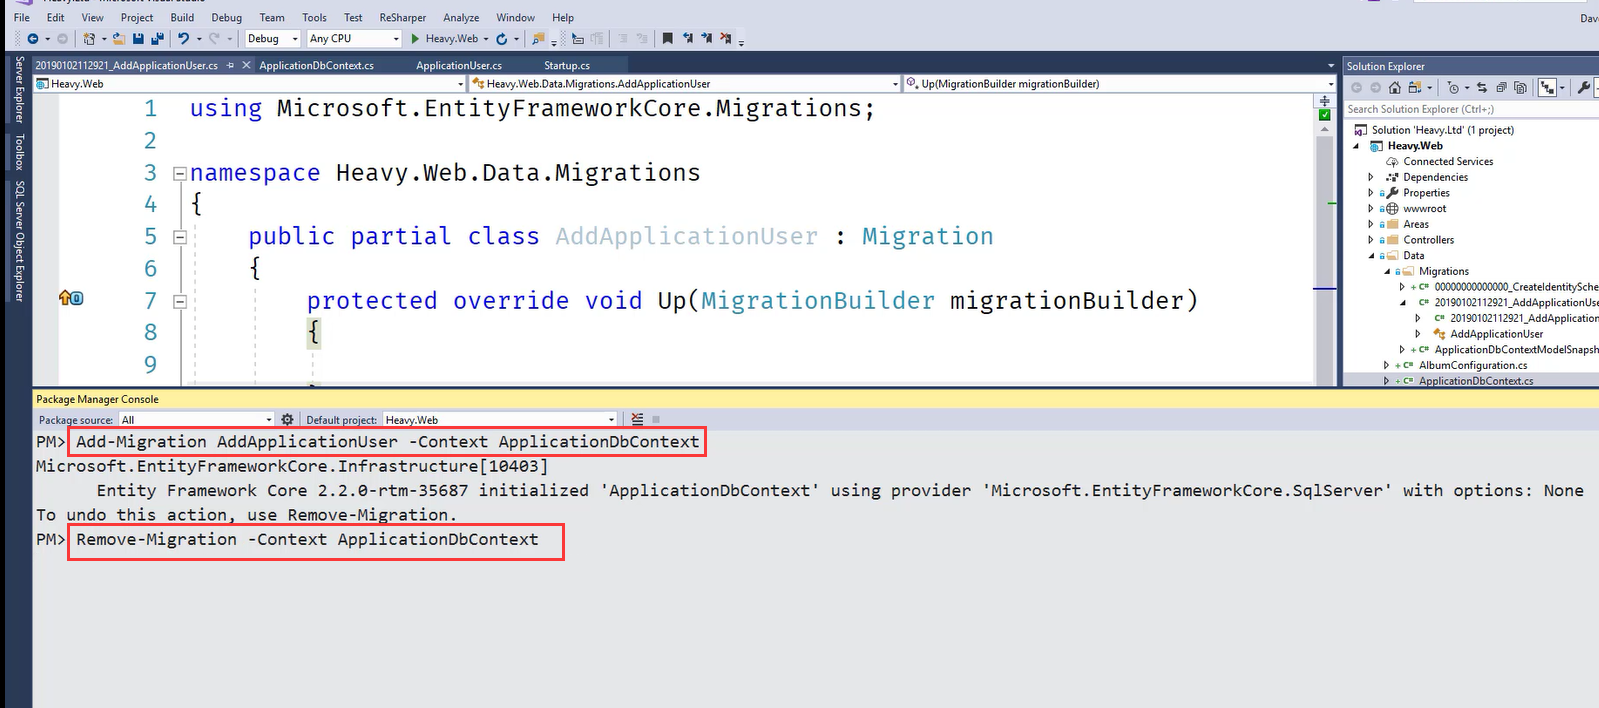Screen dimensions: 1599x708
Task: Close the AddApplicationUser.cs editor tab
Action: (247, 66)
